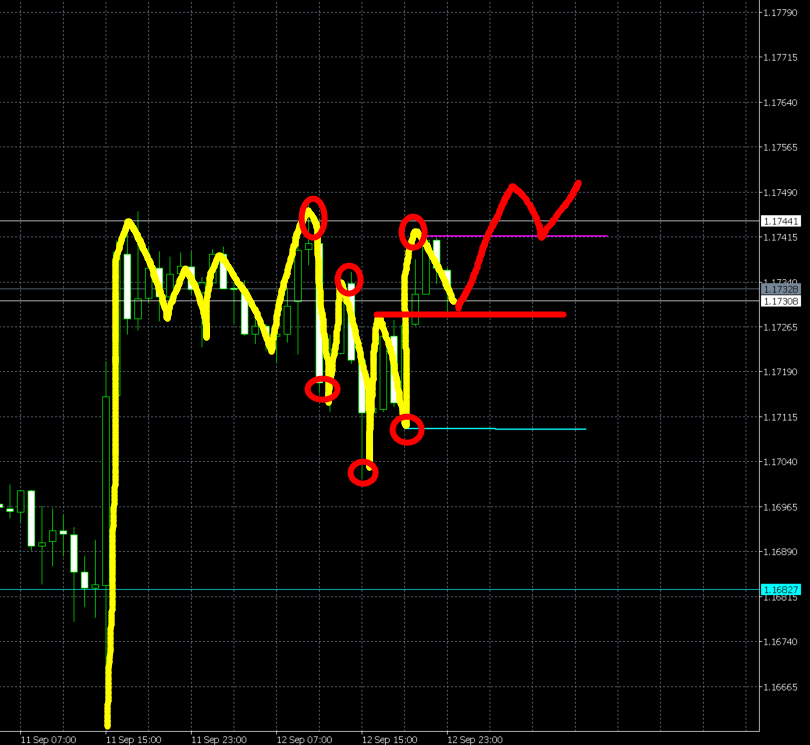
Task: Select the 1.17715 price scale value
Action: (780, 57)
